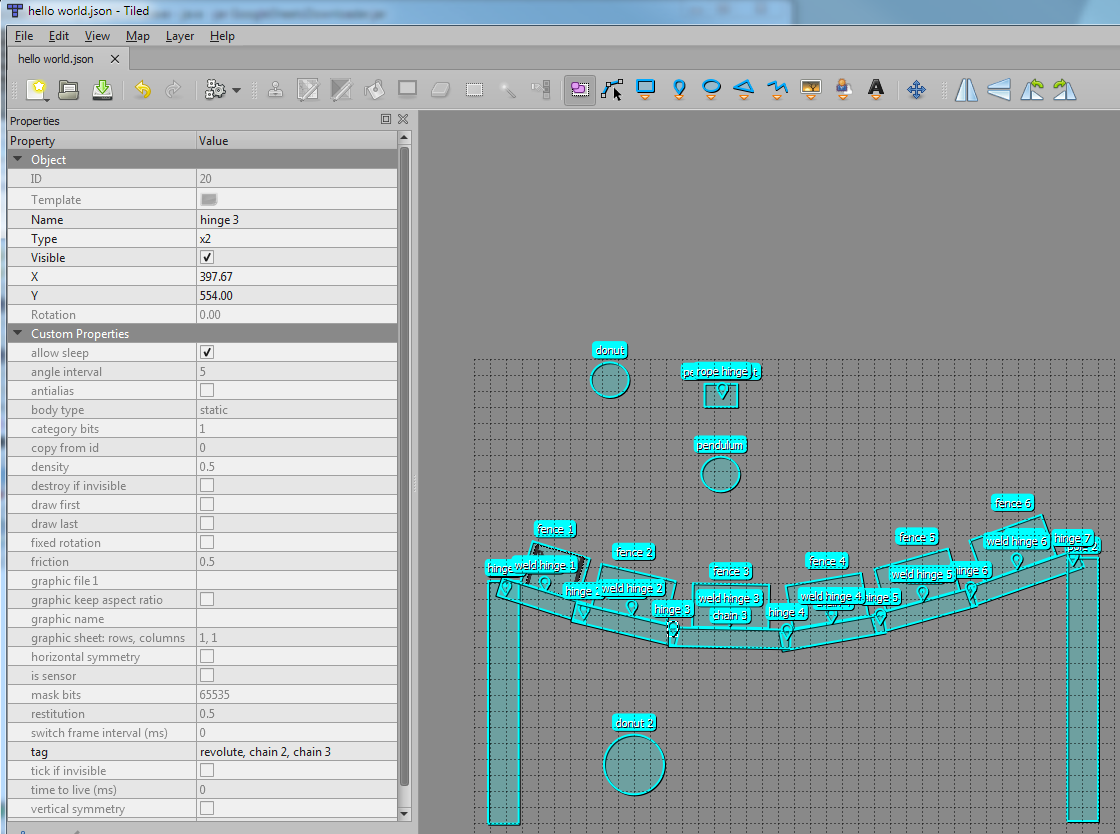Viewport: 1120px width, 834px height.
Task: Select the Rectangular Select tool
Action: pos(474,89)
